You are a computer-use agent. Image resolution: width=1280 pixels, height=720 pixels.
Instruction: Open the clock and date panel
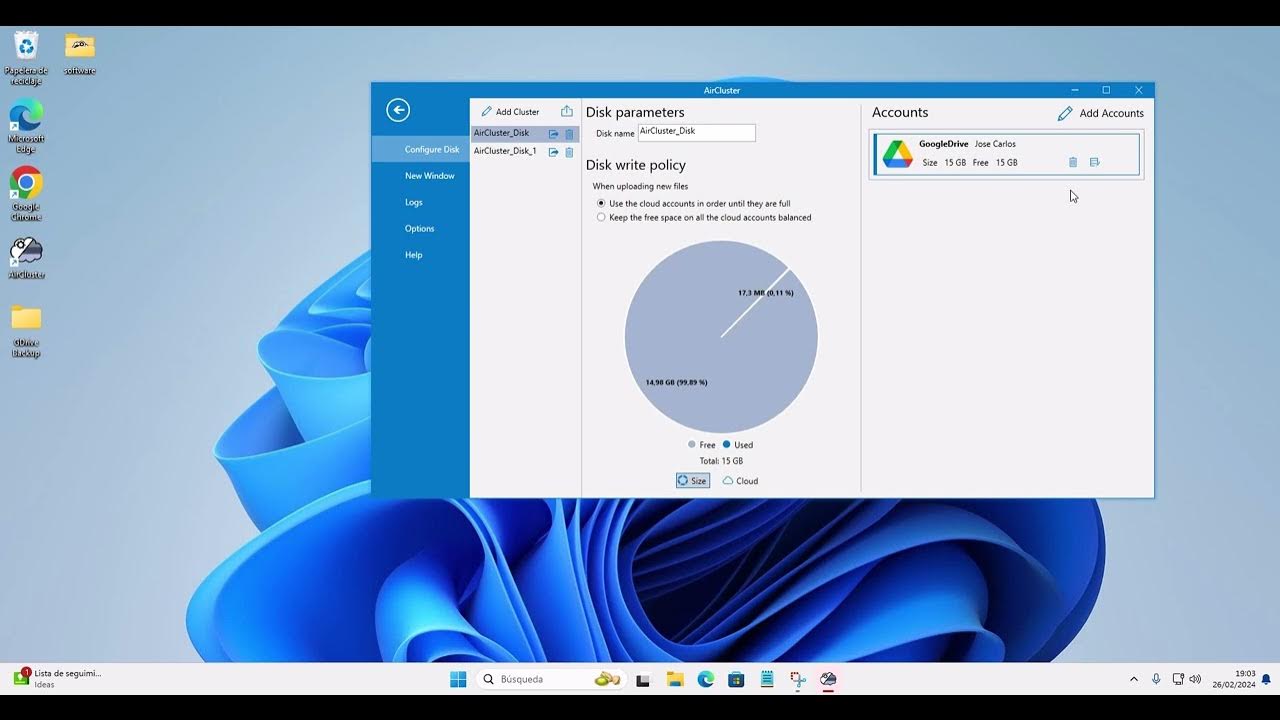[x=1234, y=679]
